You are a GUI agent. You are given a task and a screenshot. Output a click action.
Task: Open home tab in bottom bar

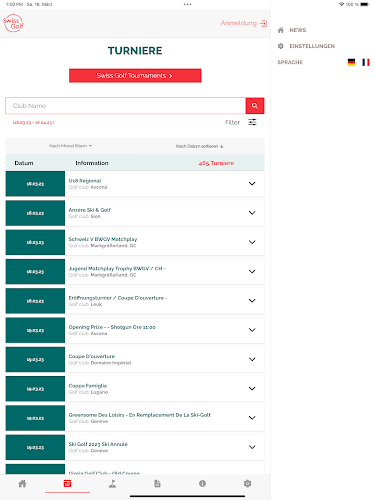click(22, 484)
